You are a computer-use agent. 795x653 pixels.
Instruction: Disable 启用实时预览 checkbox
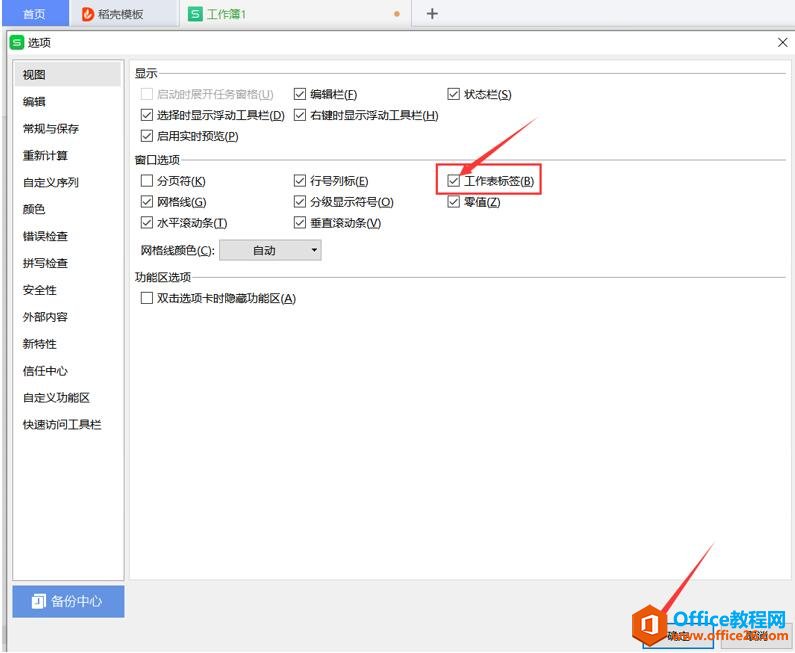click(x=147, y=136)
